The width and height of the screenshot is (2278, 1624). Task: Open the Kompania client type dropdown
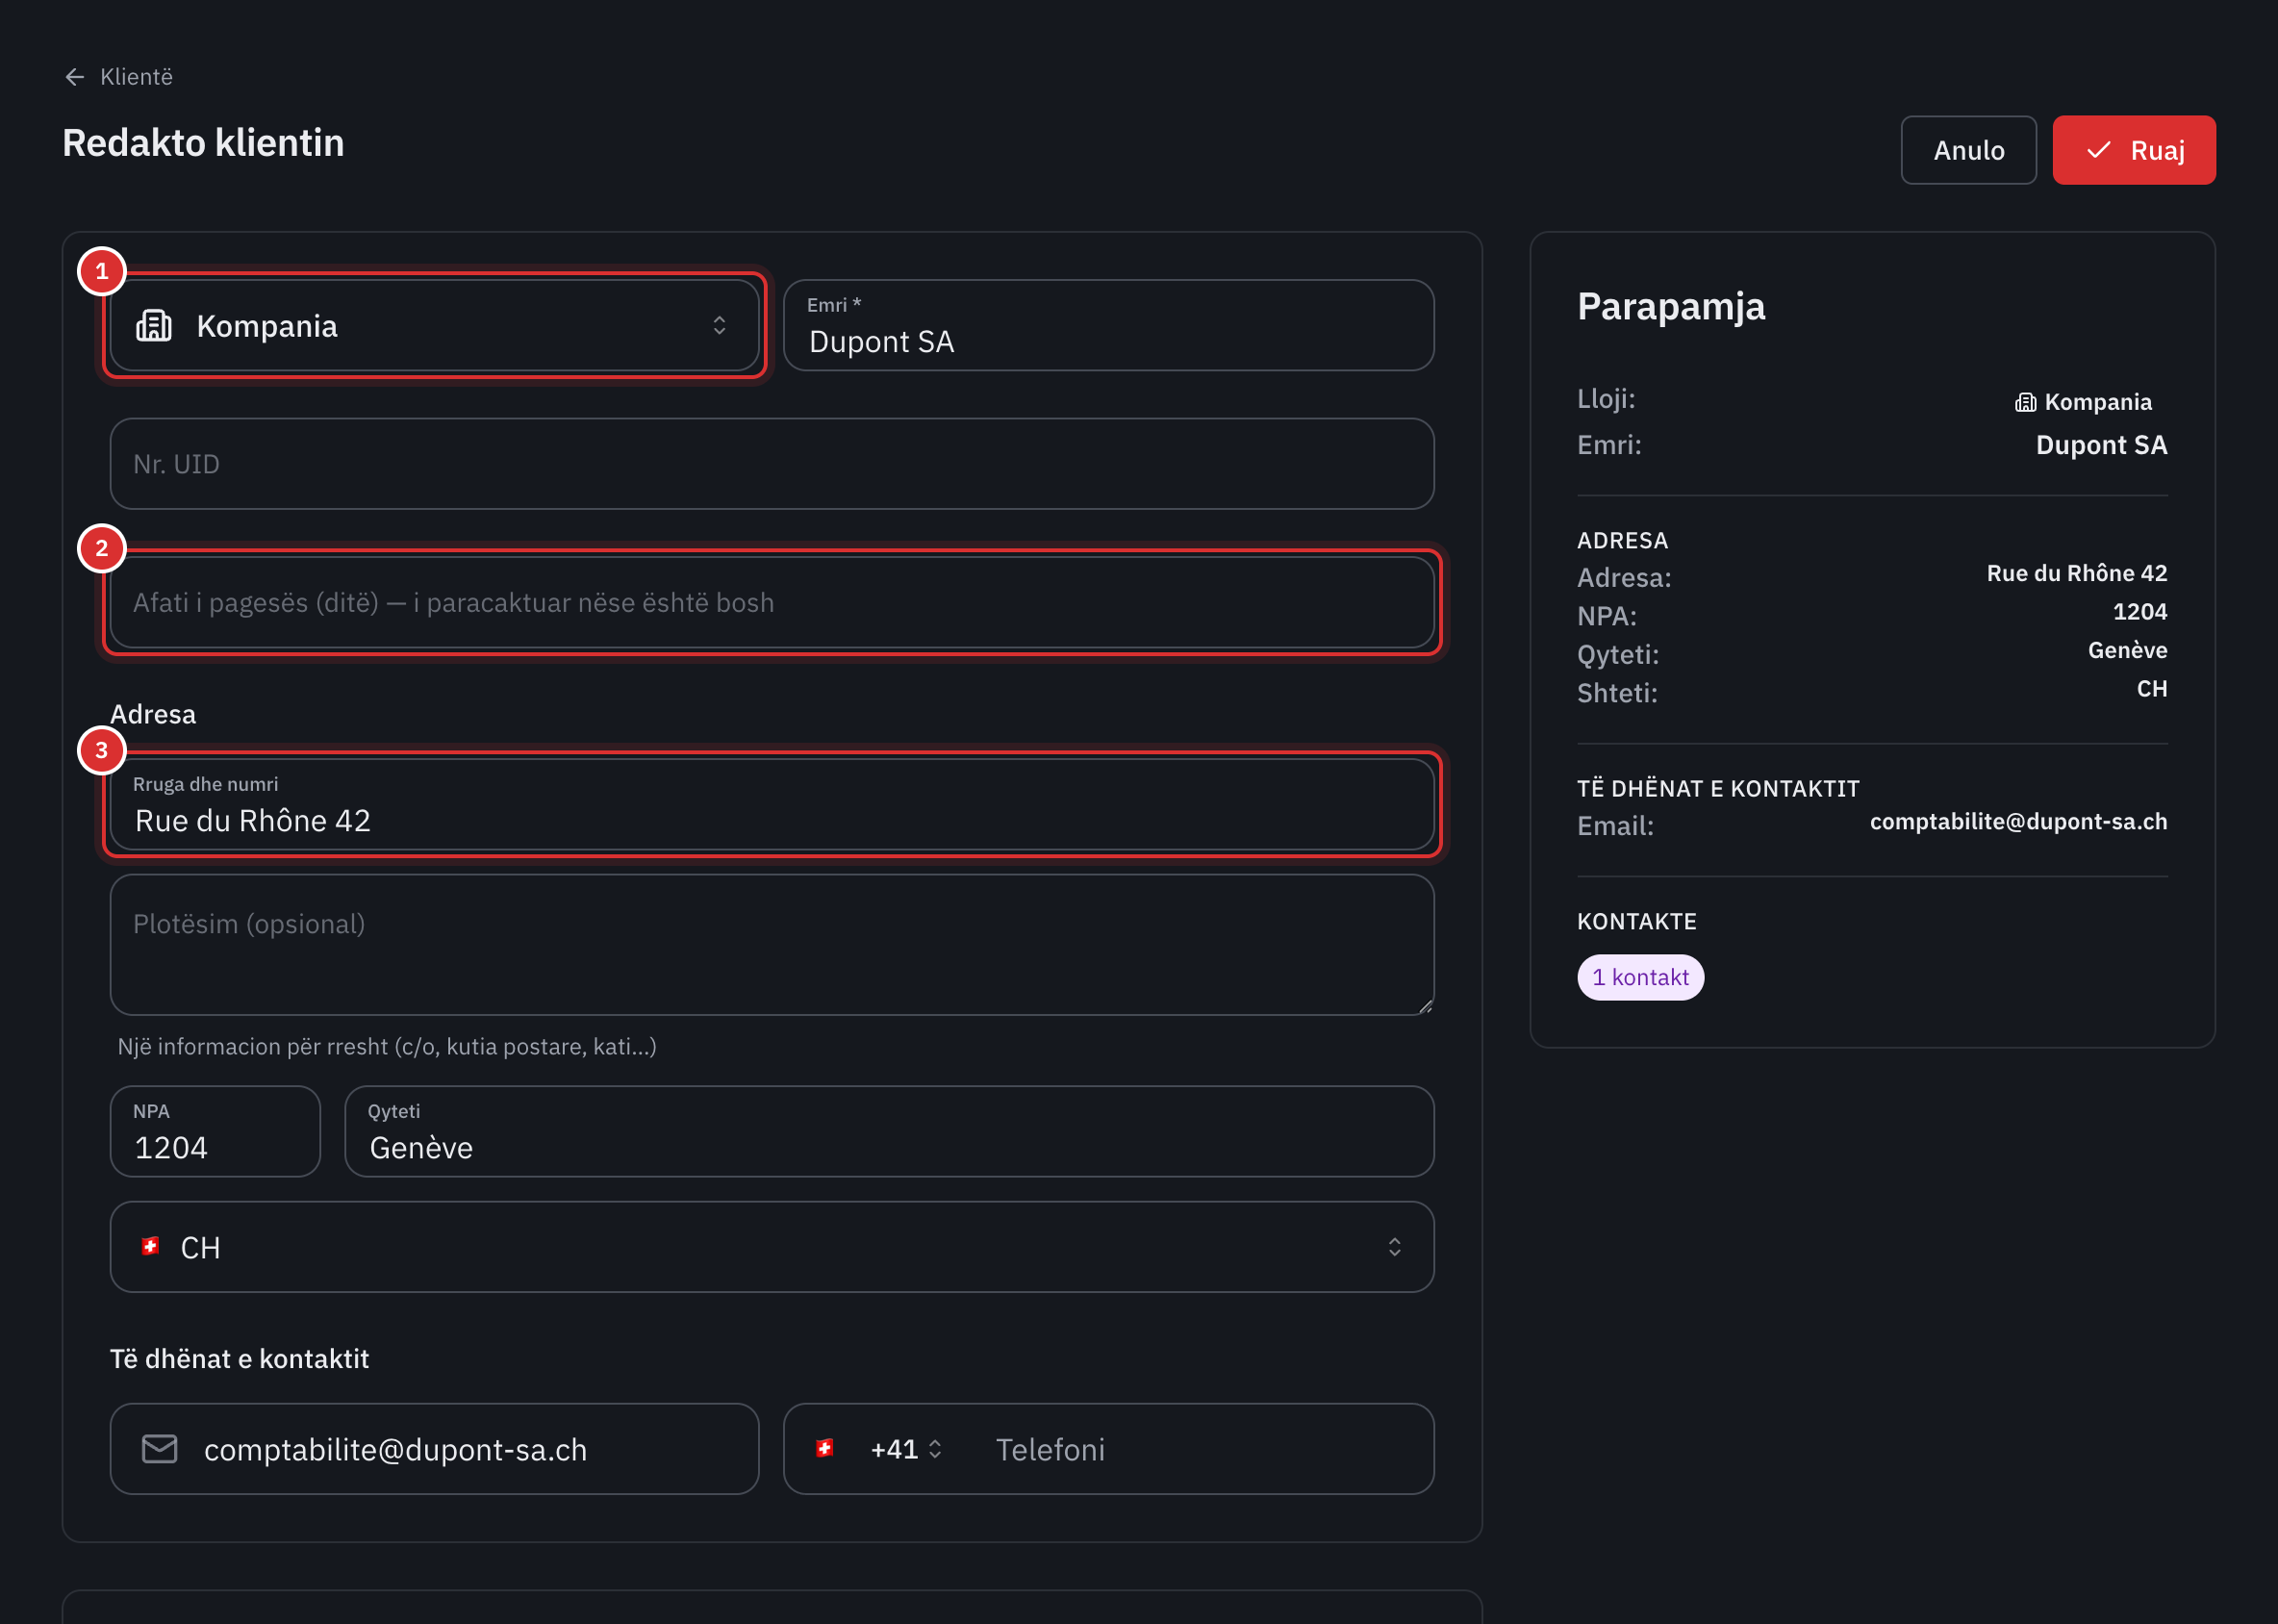(434, 326)
